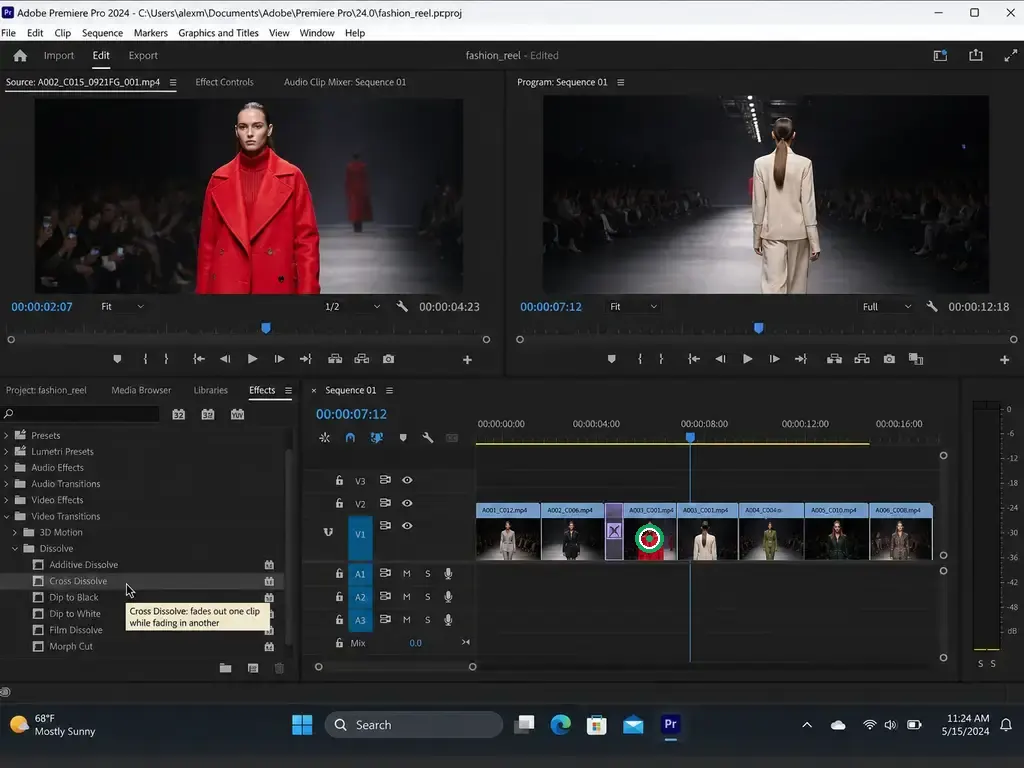Open the Graphics and Titles menu
The width and height of the screenshot is (1024, 768).
[218, 33]
